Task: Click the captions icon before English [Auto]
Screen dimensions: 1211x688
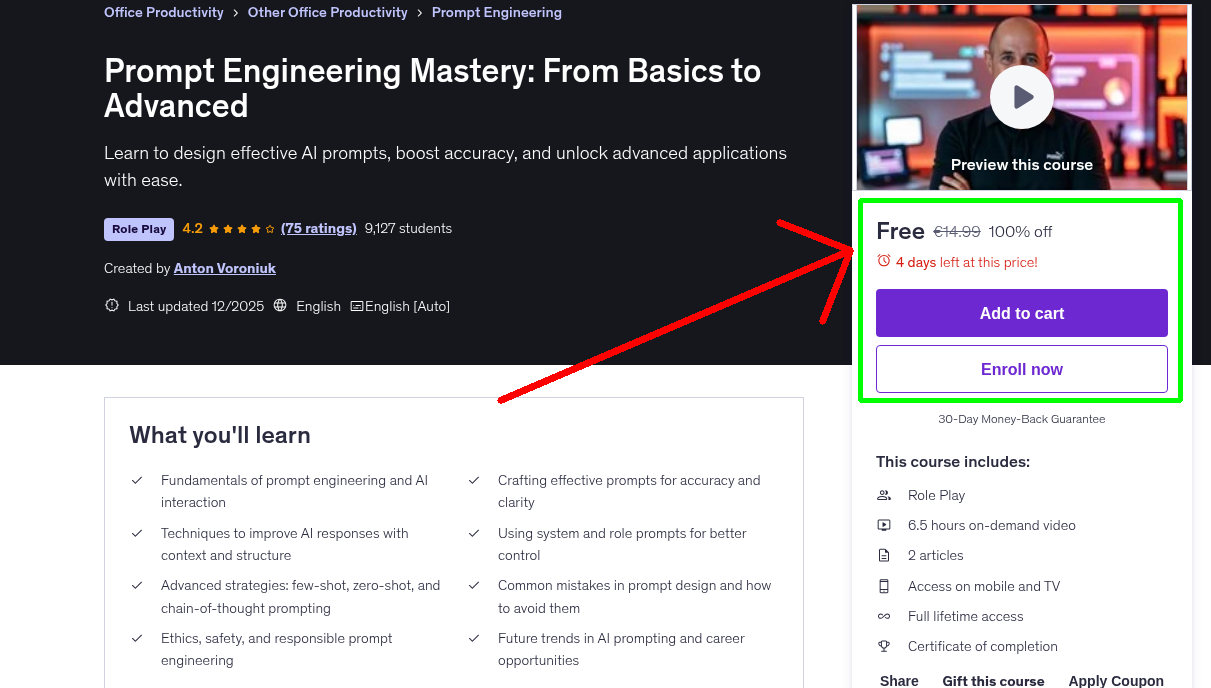Action: coord(357,305)
